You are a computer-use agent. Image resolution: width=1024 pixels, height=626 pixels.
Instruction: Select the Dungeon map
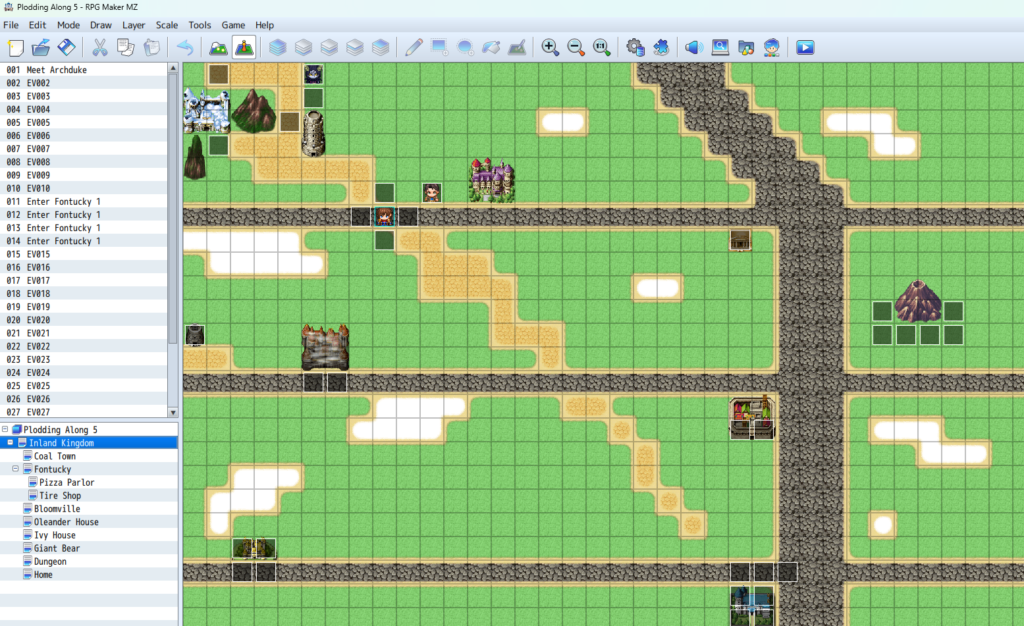pyautogui.click(x=50, y=561)
